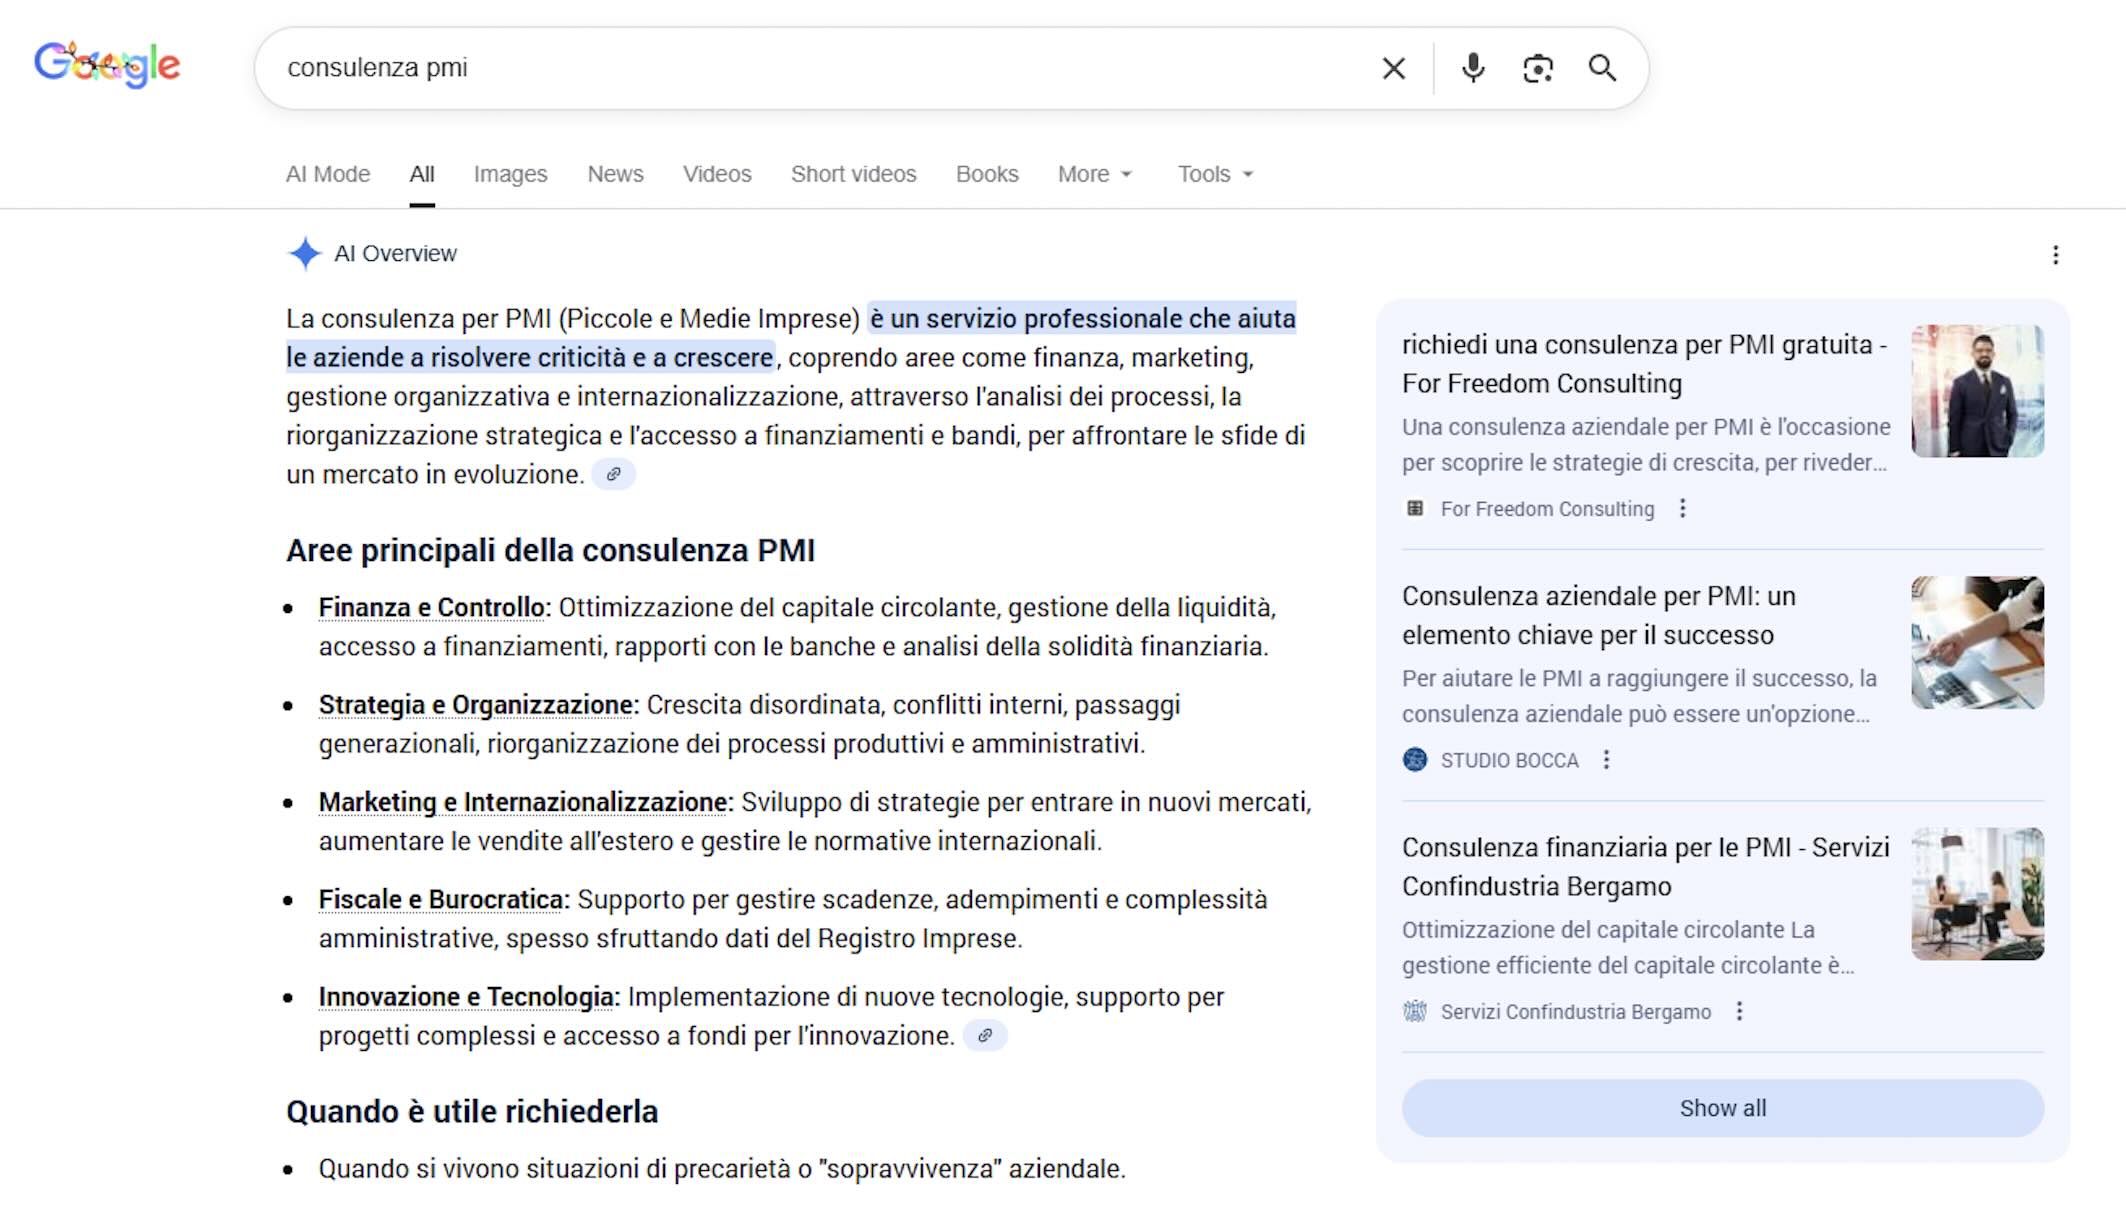The image size is (2126, 1214).
Task: Click the For Freedom Consulting favicon
Action: tap(1415, 508)
